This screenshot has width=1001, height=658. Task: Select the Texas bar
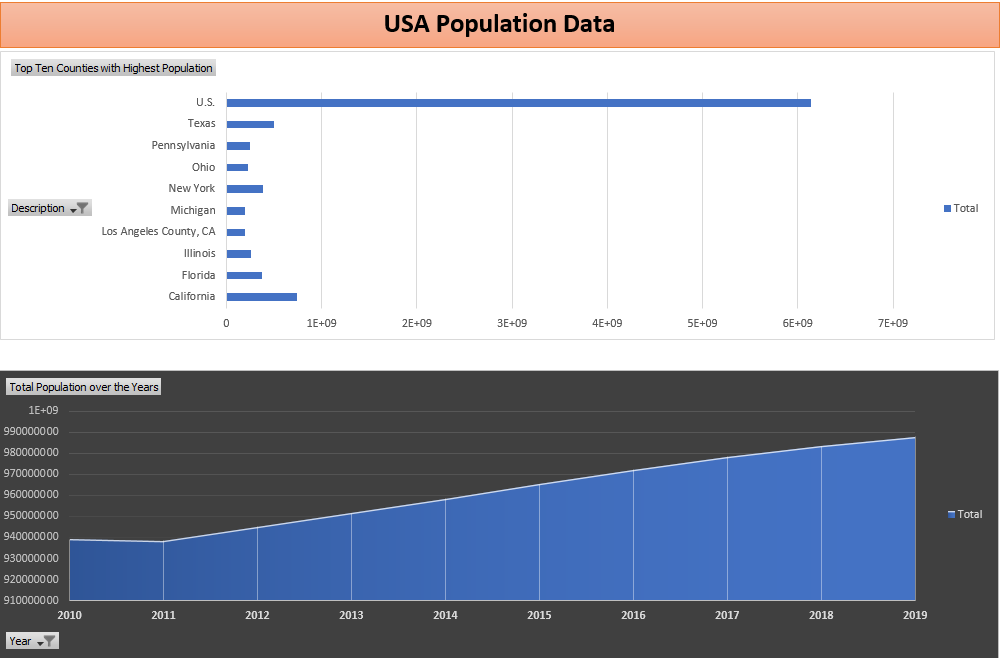[250, 124]
